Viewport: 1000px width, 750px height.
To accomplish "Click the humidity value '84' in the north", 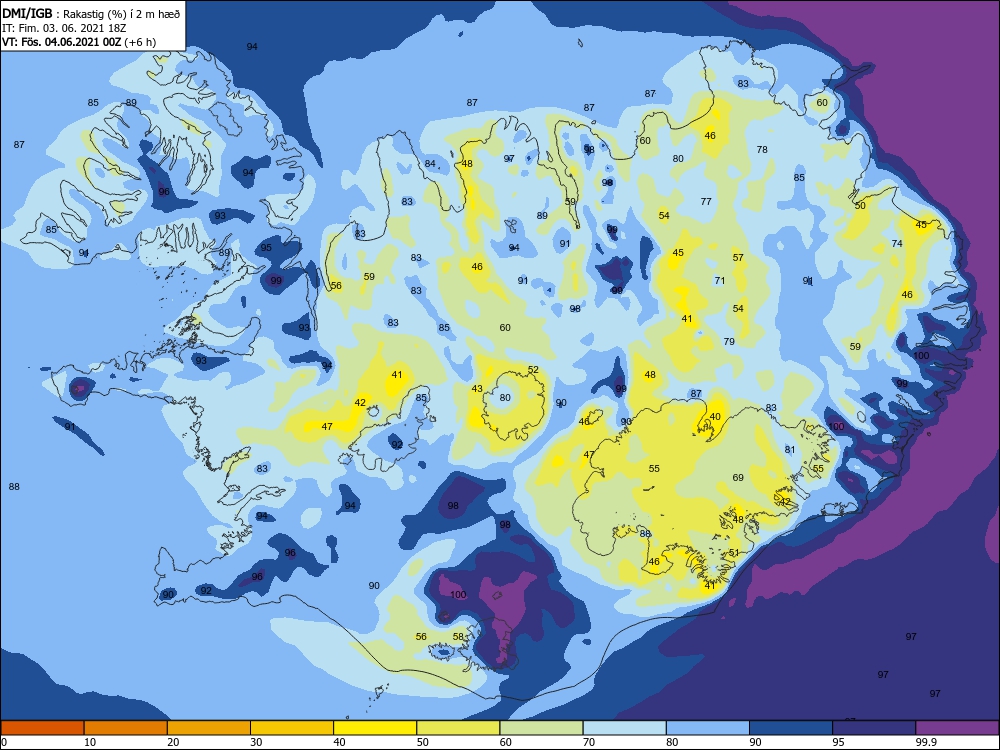I will pos(430,164).
